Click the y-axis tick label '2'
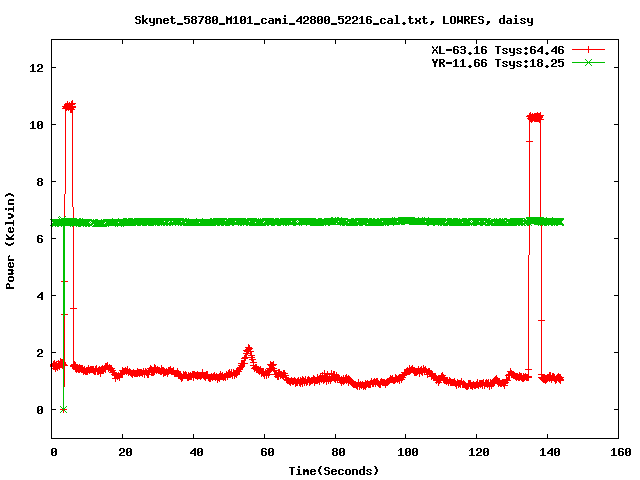The width and height of the screenshot is (640, 480). pyautogui.click(x=40, y=353)
